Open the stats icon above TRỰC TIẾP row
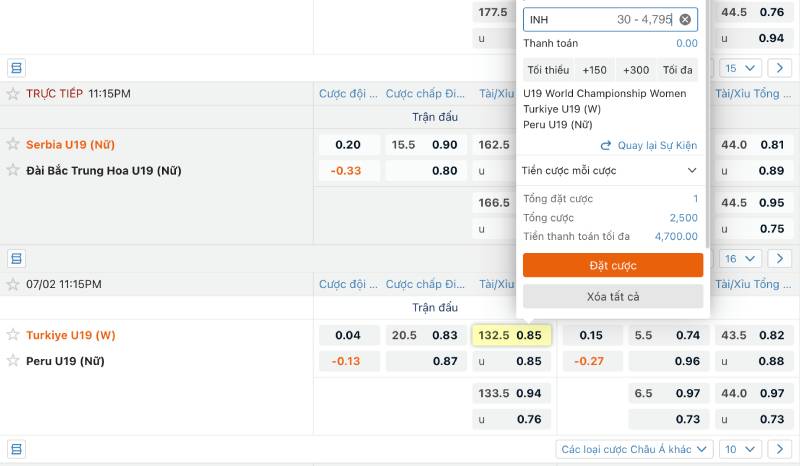 coord(16,68)
